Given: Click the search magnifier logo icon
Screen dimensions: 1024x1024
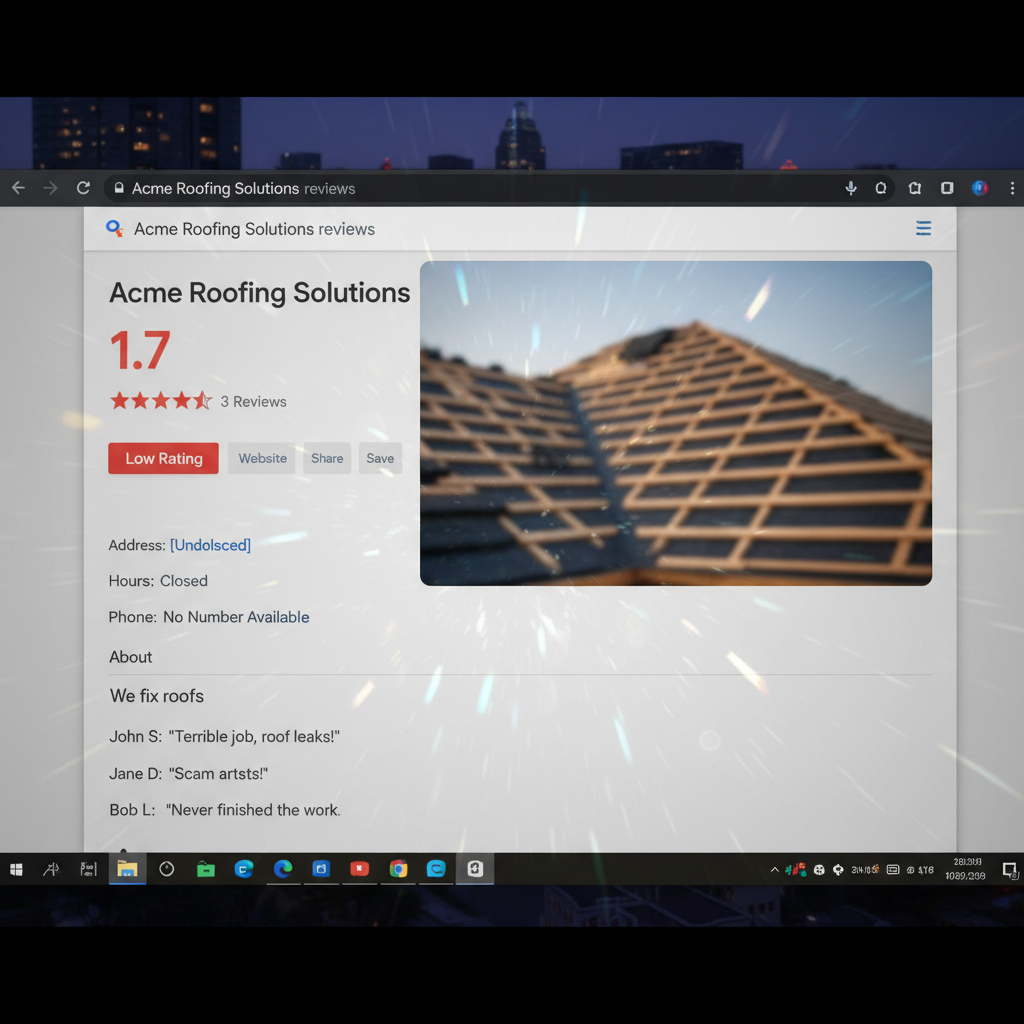Looking at the screenshot, I should (x=114, y=228).
